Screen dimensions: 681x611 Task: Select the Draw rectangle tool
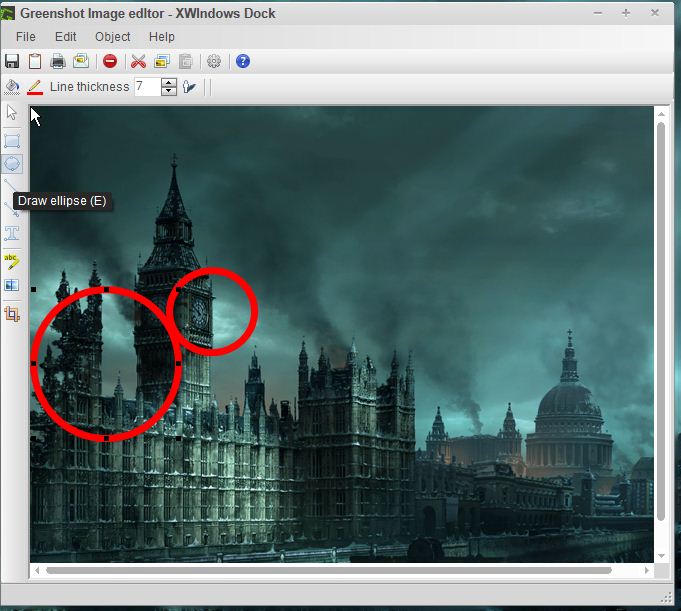point(12,140)
